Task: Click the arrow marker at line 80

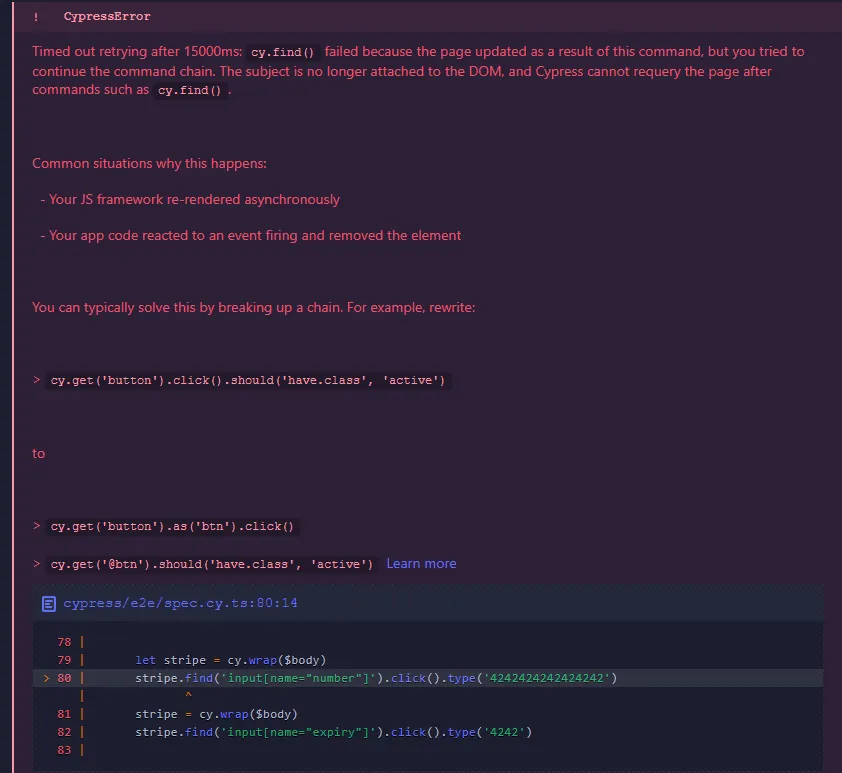Action: coord(47,678)
